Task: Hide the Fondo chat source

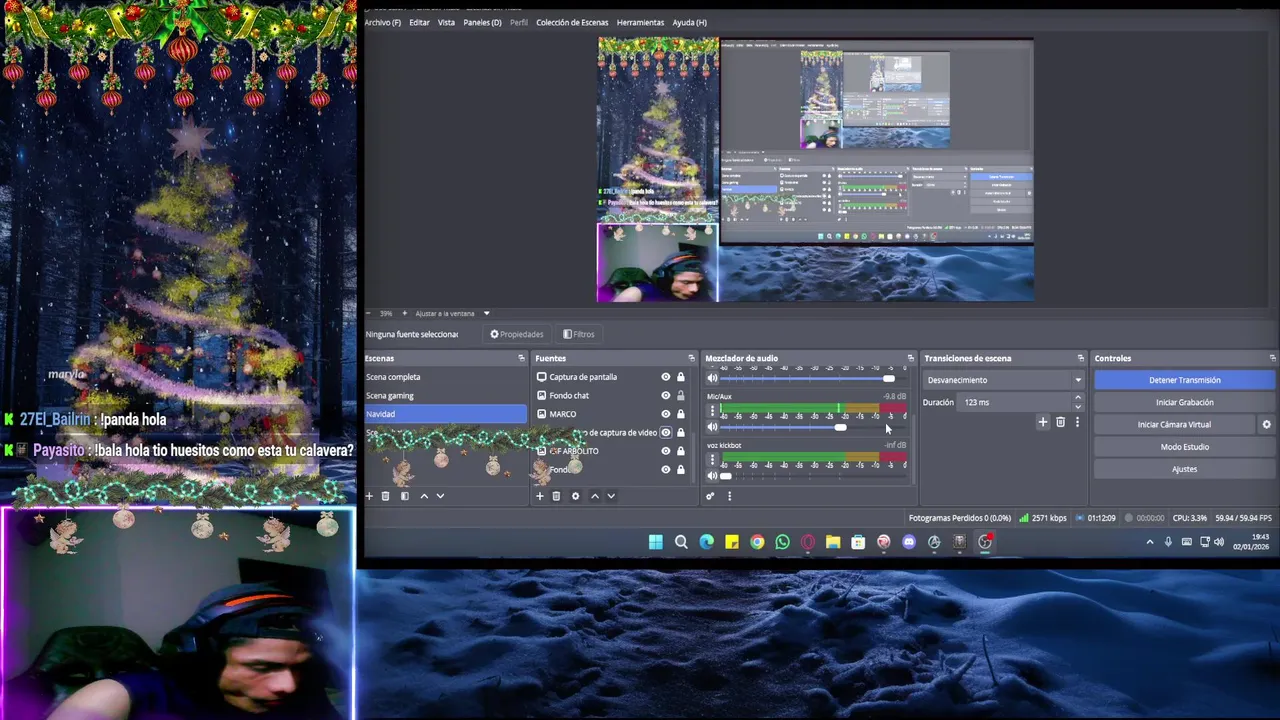Action: (666, 396)
